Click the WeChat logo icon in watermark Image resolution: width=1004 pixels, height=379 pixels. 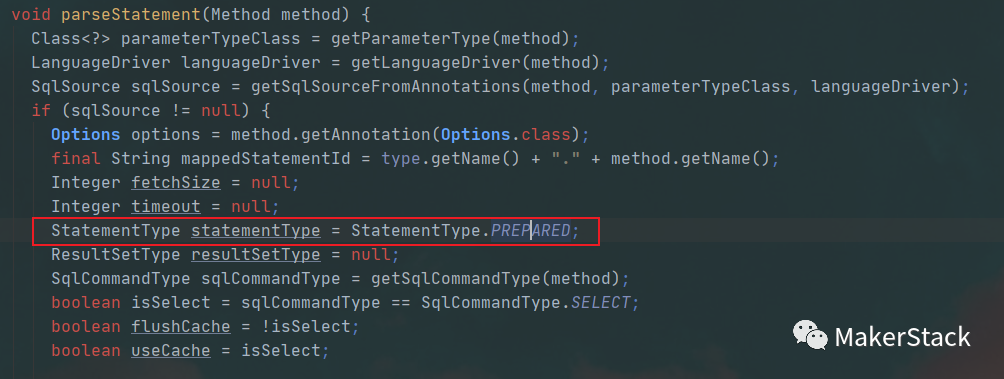[810, 335]
